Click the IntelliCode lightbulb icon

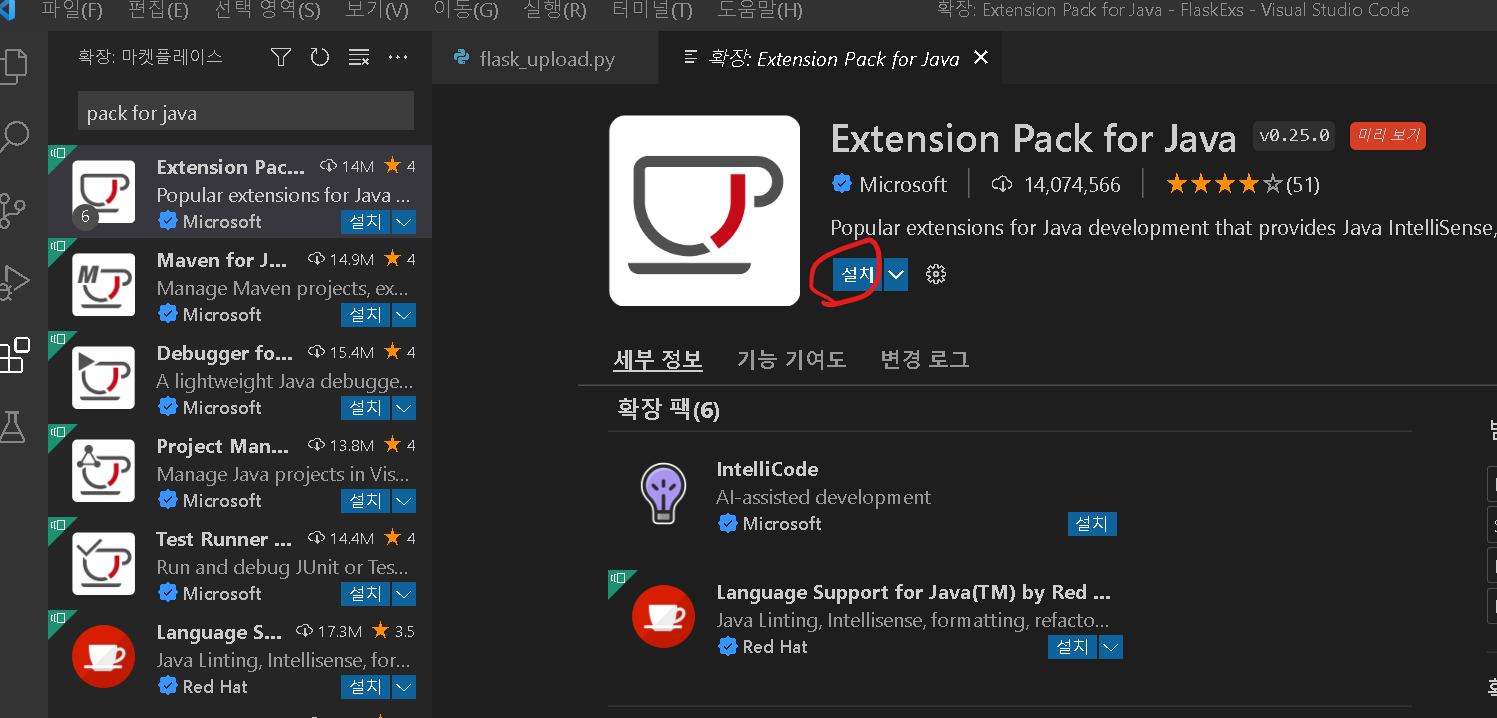664,494
